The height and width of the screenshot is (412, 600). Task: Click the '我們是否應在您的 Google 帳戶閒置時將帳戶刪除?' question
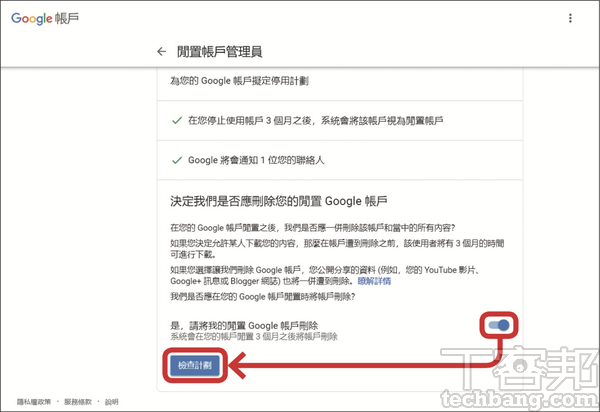[x=262, y=297]
